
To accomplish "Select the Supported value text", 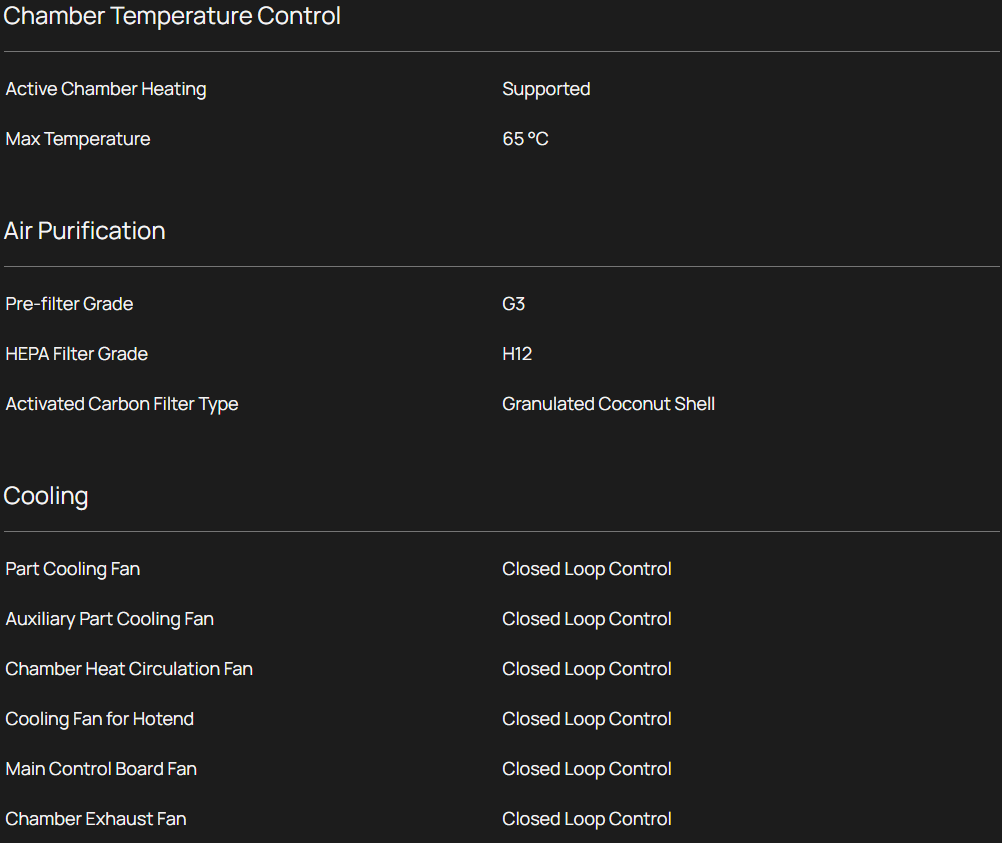I will [x=546, y=89].
